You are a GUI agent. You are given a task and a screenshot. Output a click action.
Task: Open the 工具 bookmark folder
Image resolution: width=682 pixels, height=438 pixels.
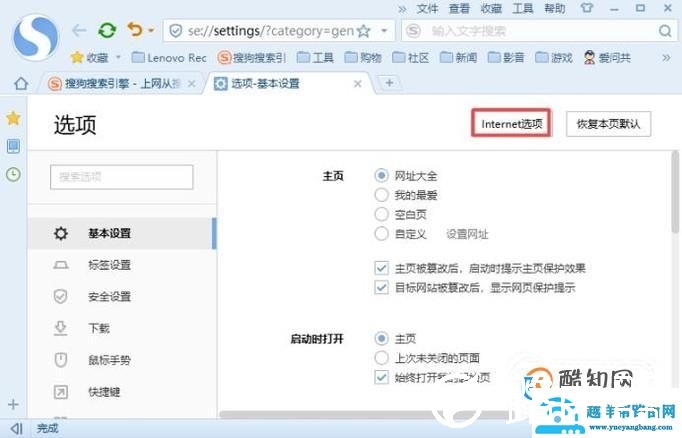315,57
